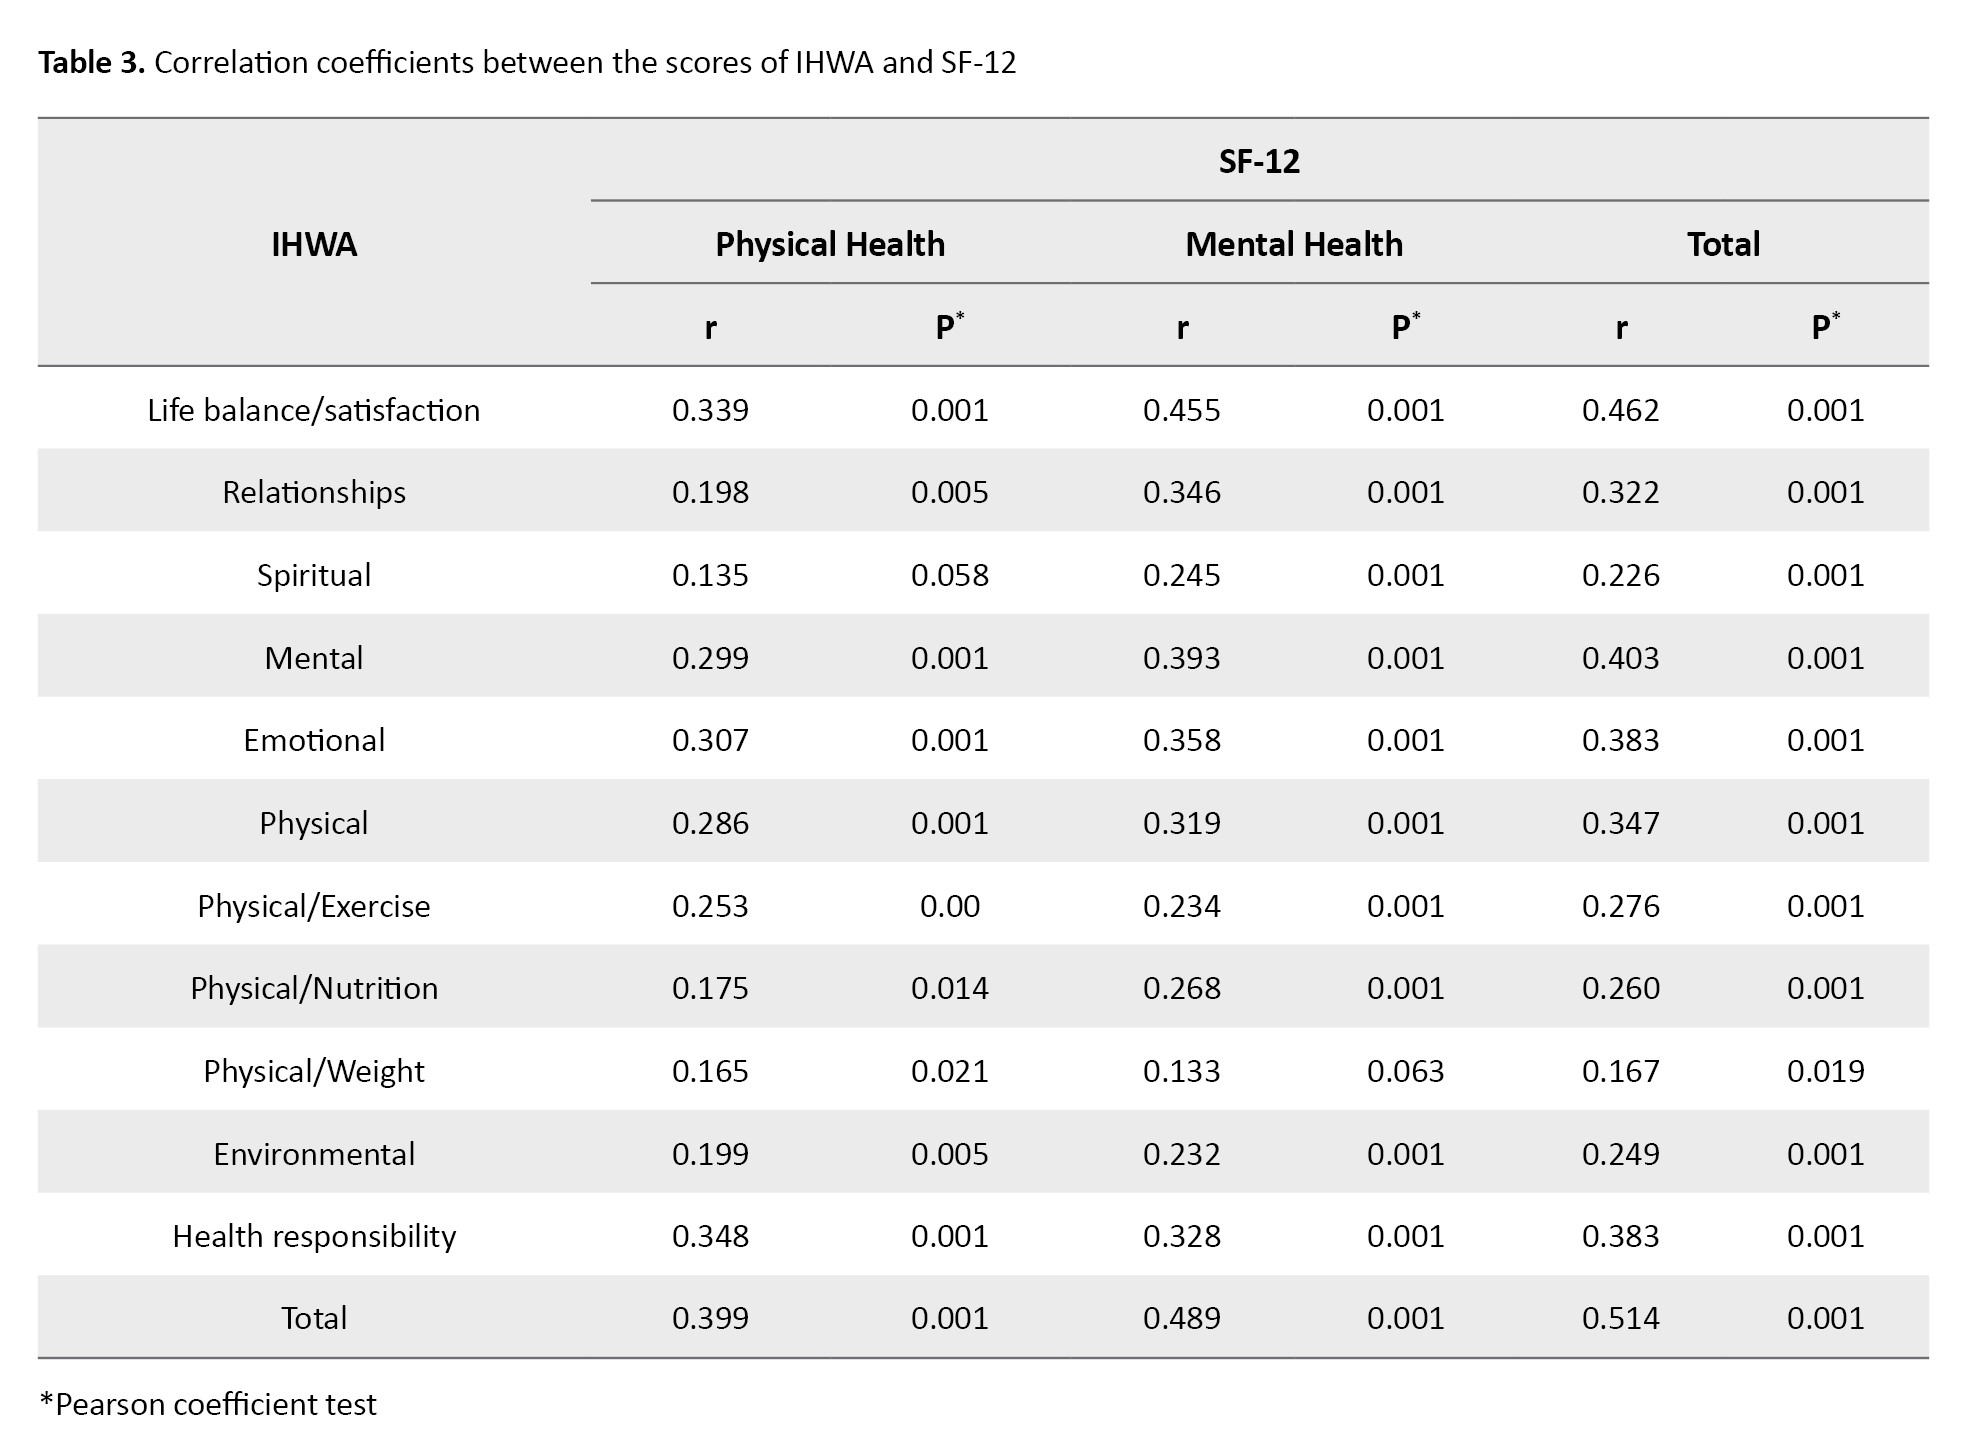
Task: Click the IHWA column header
Action: [313, 244]
